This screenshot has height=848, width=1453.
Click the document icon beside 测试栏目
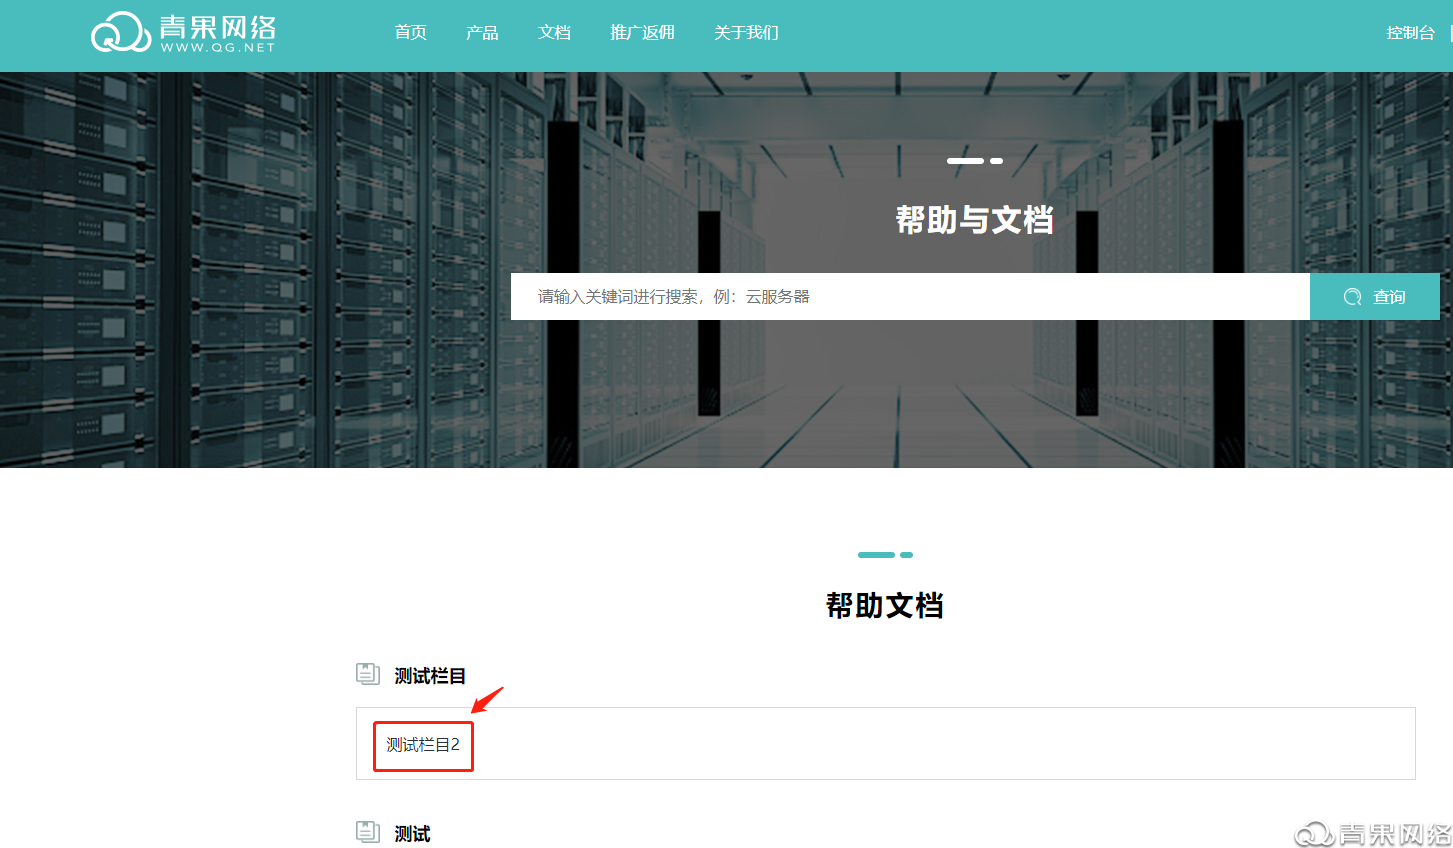click(368, 674)
